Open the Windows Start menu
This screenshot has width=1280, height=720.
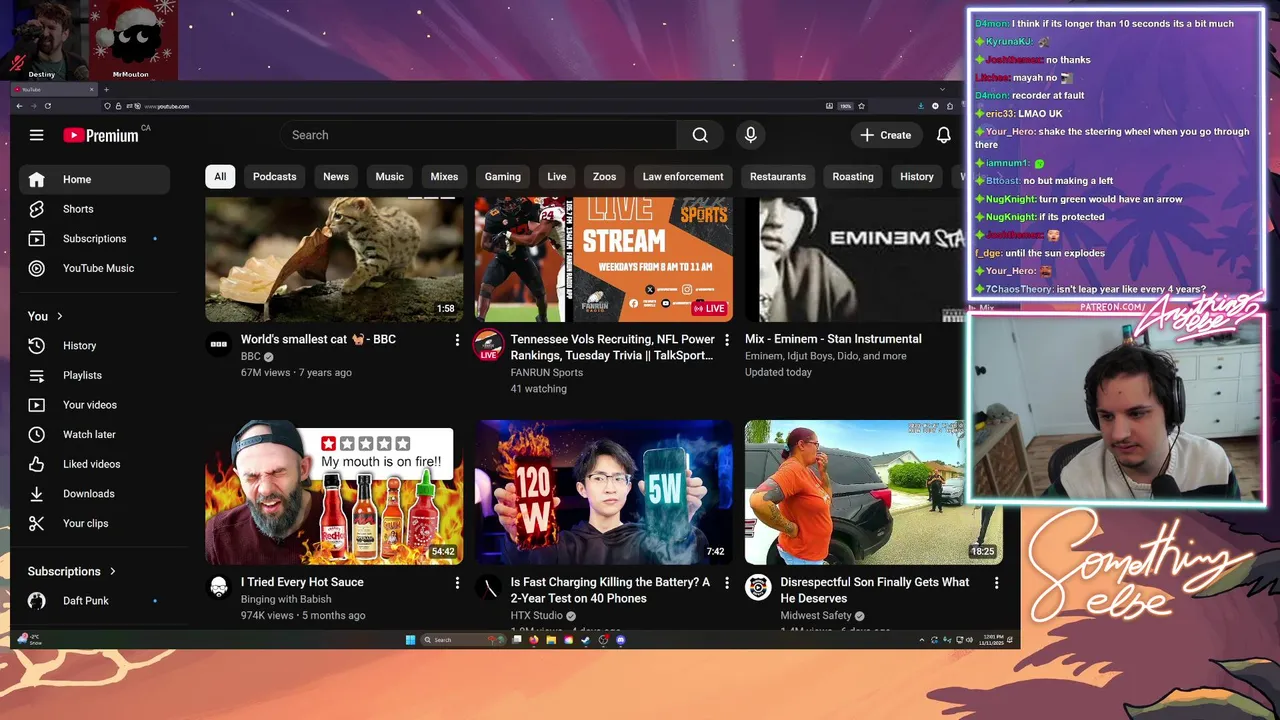click(410, 640)
